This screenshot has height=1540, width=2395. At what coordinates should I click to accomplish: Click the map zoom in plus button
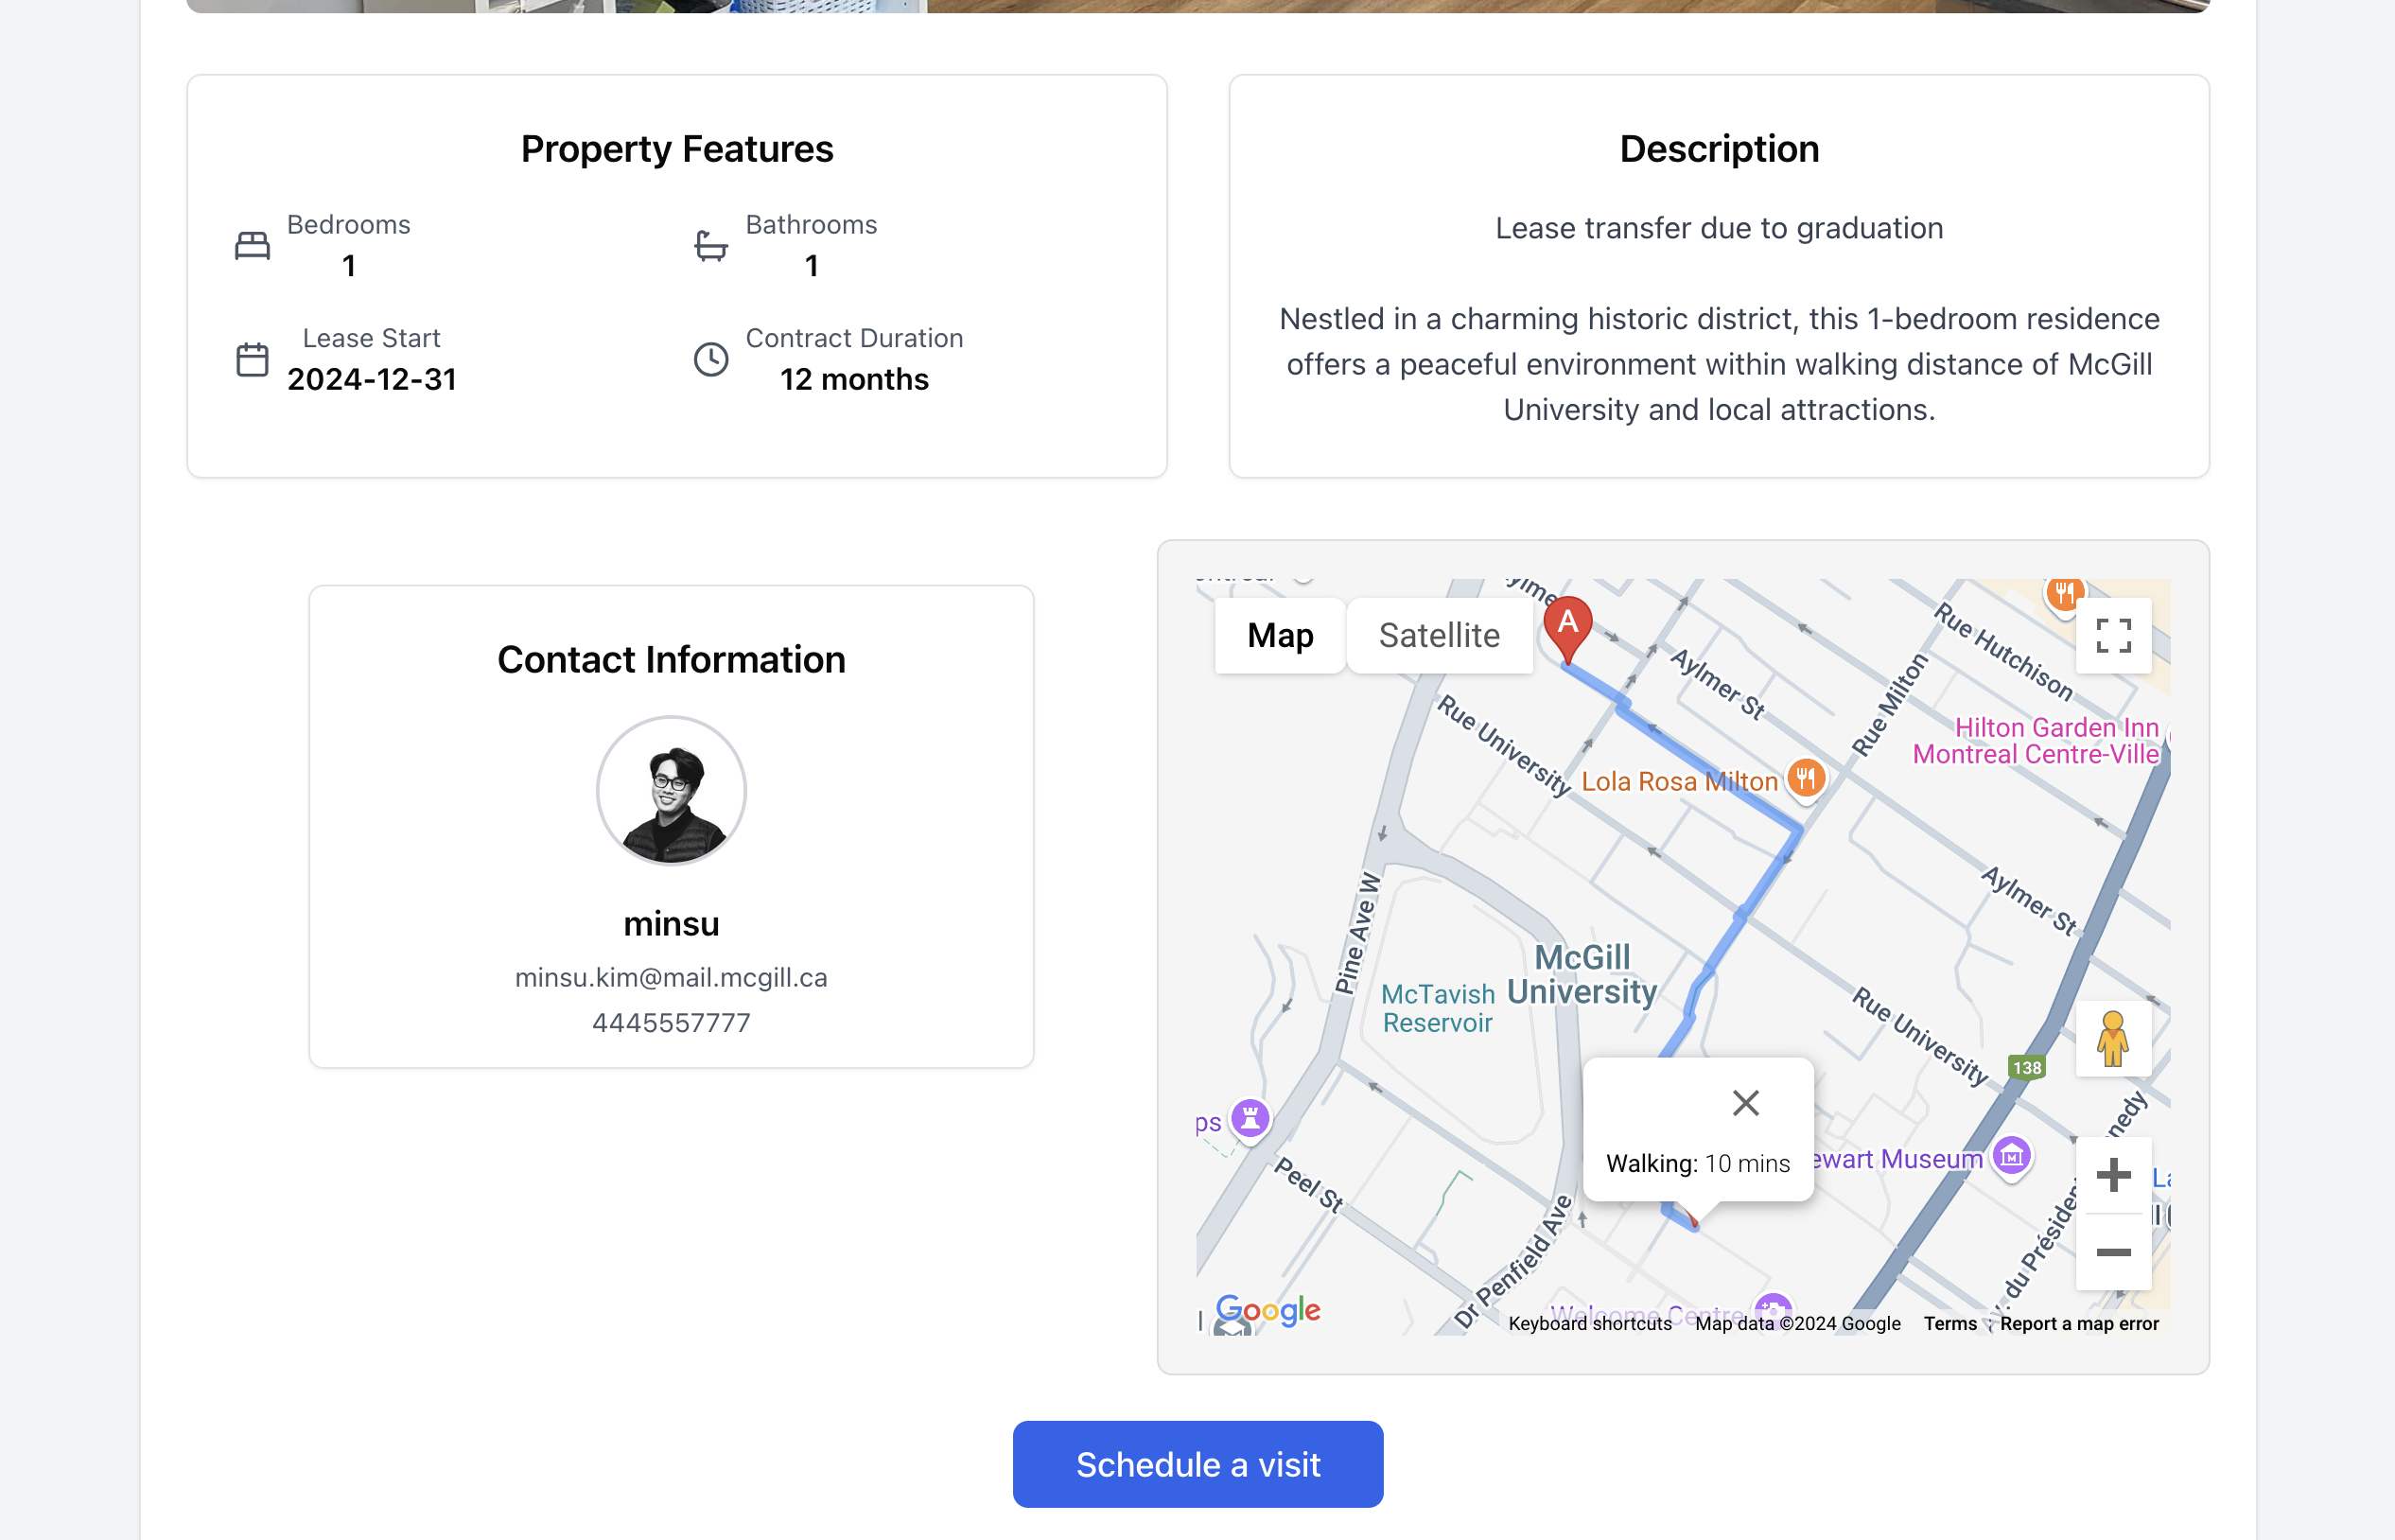[x=2112, y=1175]
